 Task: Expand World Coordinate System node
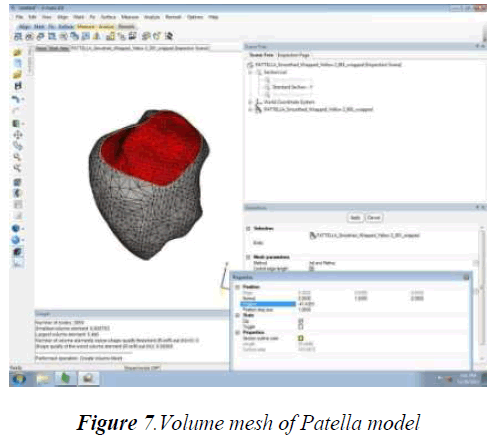(x=250, y=102)
